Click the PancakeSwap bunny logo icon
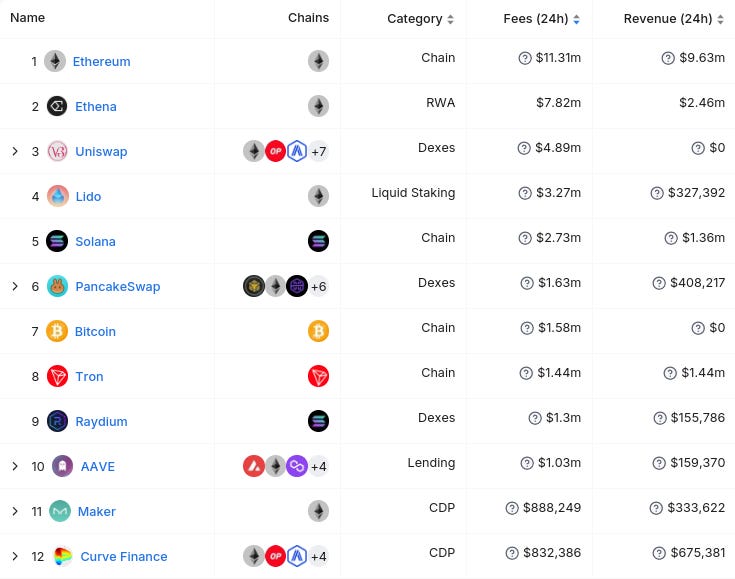735x579 pixels. [x=57, y=286]
